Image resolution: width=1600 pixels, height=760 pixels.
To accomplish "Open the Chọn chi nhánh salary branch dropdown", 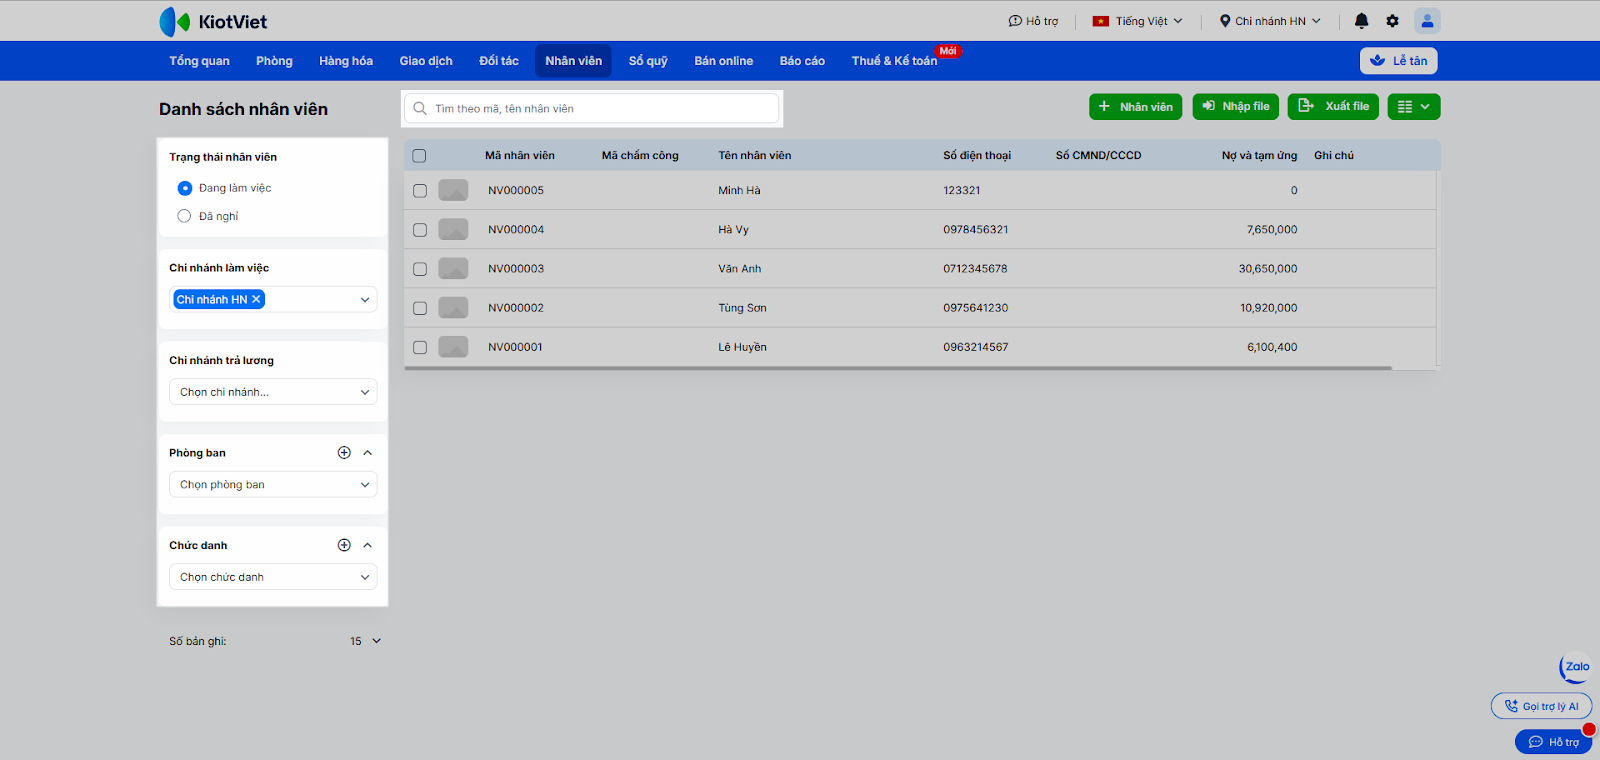I will (x=273, y=392).
